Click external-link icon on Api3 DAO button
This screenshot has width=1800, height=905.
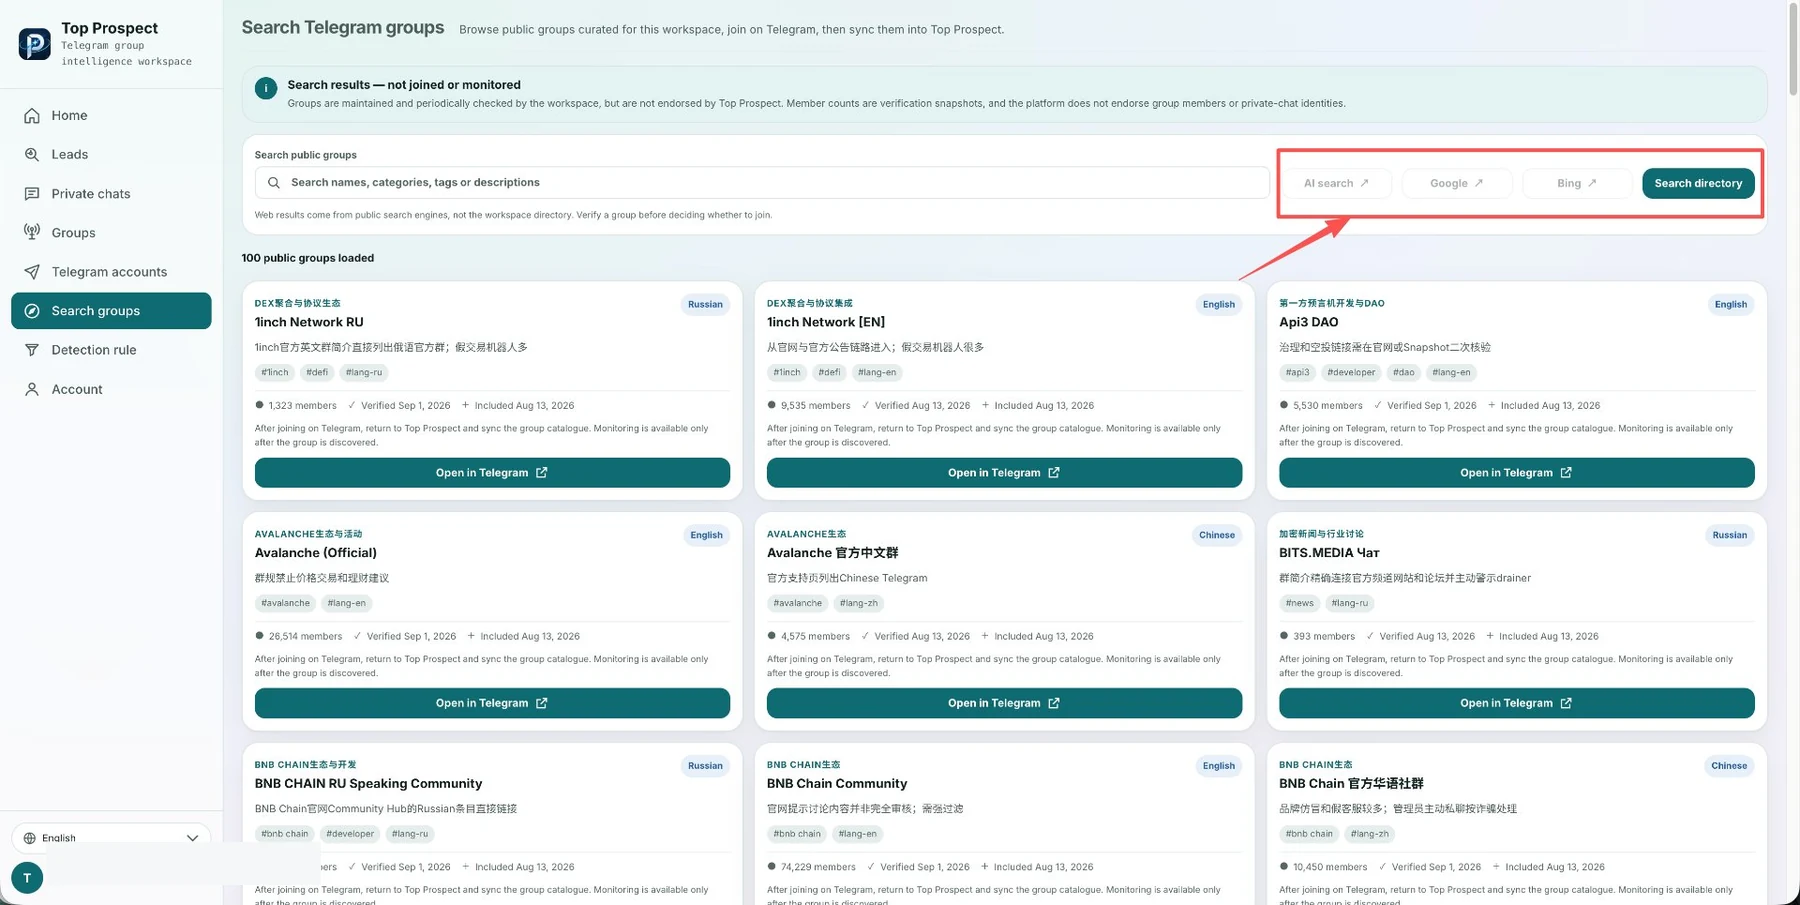1566,473
